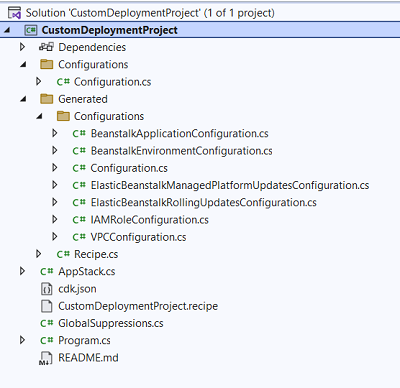400x388 pixels.
Task: Click the C# icon beside GlobalSuppressions.cs
Action: point(47,323)
